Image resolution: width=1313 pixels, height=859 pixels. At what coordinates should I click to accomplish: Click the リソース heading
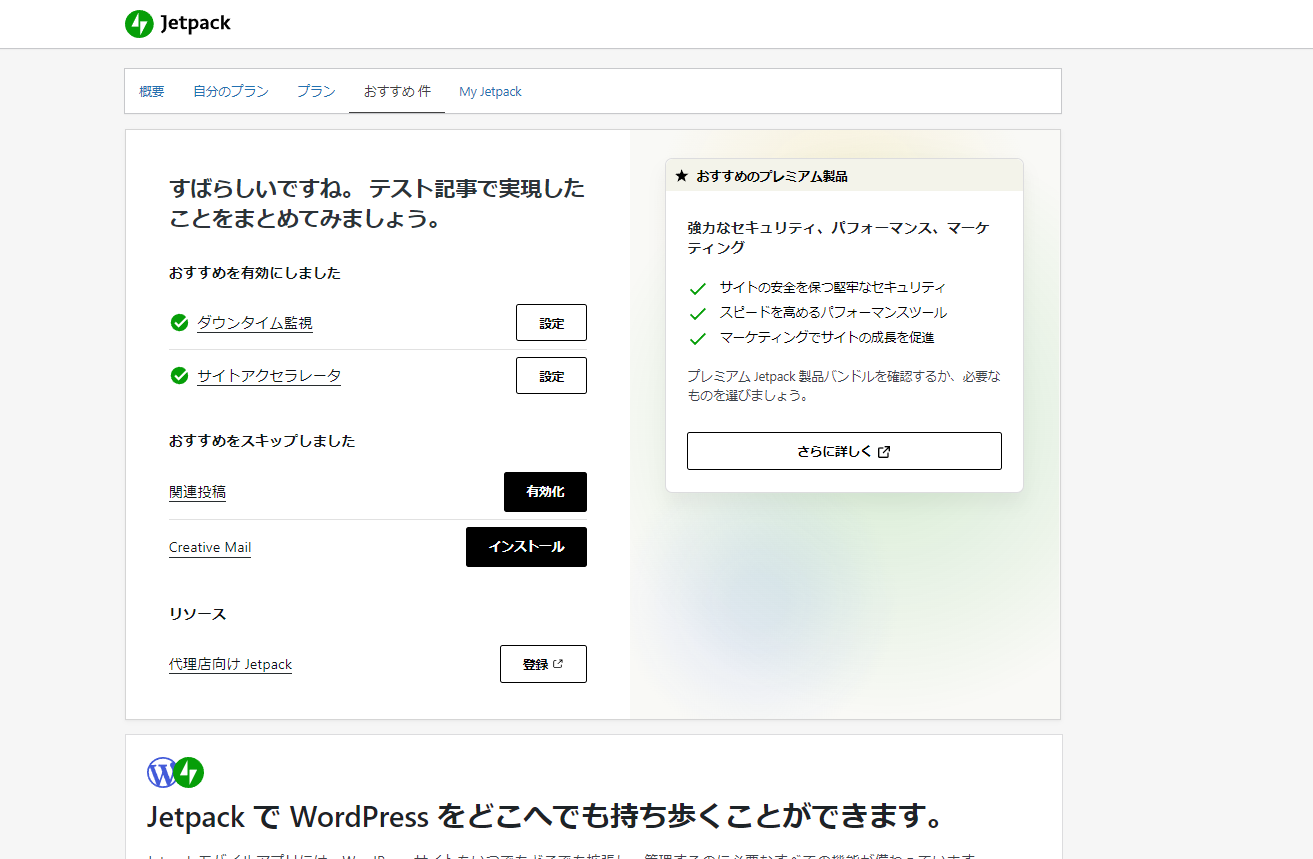click(198, 614)
